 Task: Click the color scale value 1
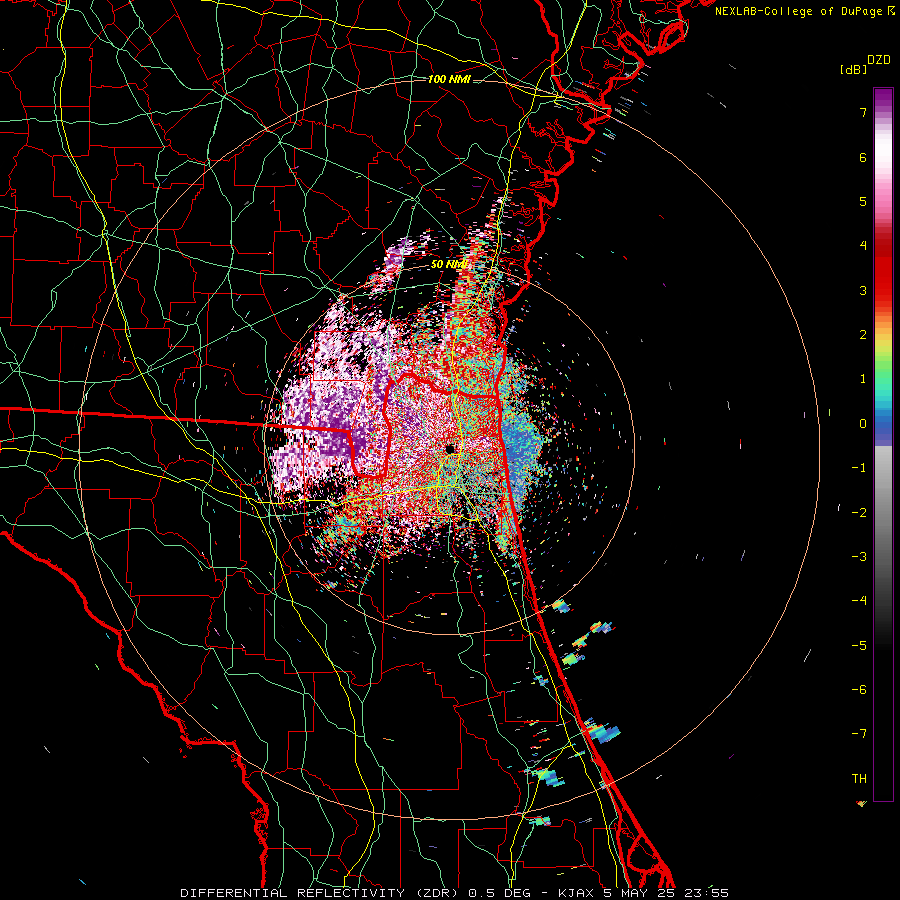click(863, 379)
